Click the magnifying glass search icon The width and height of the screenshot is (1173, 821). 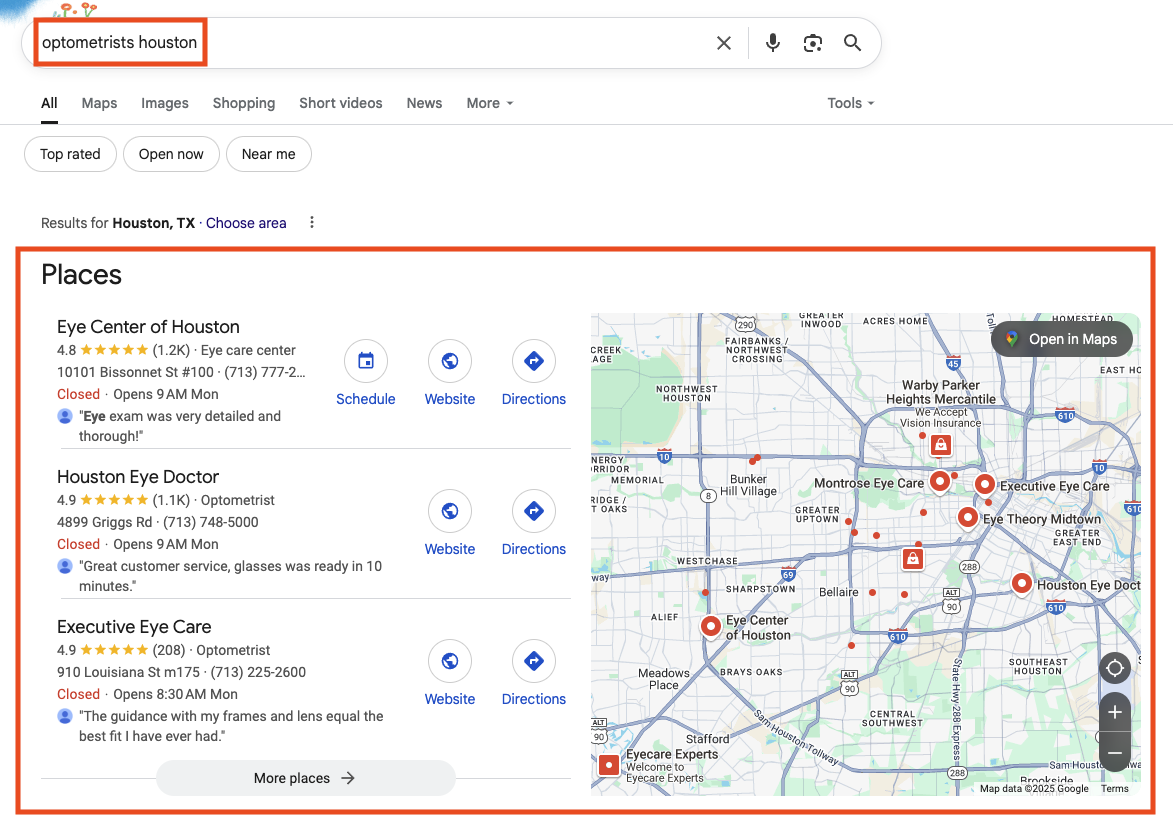coord(852,43)
